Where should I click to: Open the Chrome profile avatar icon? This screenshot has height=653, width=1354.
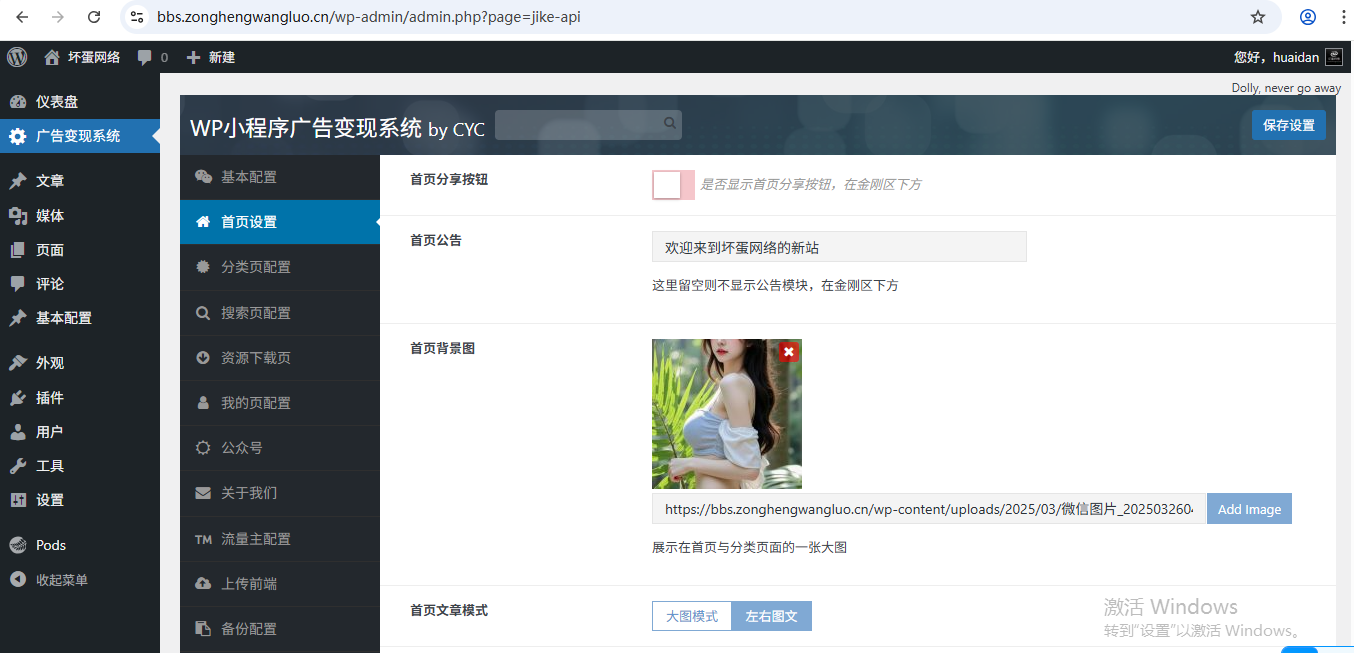coord(1308,17)
